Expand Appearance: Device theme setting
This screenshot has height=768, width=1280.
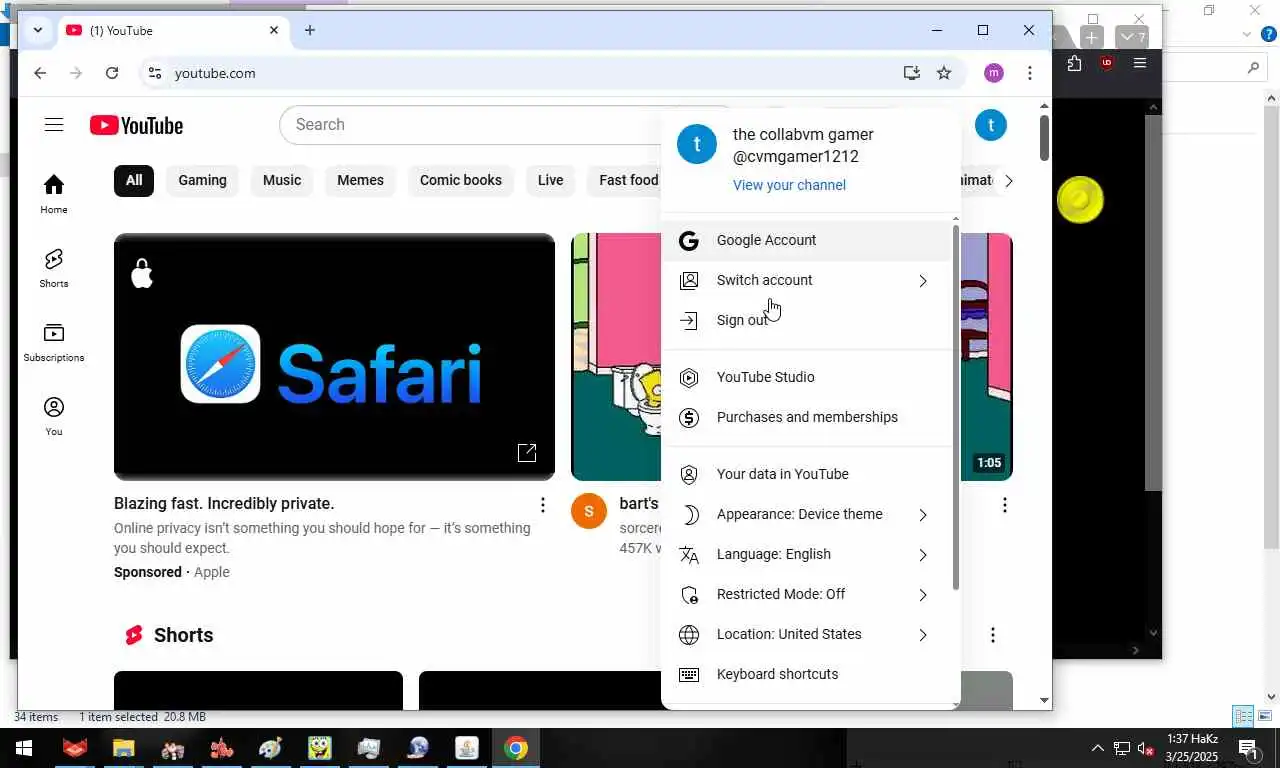(x=806, y=514)
